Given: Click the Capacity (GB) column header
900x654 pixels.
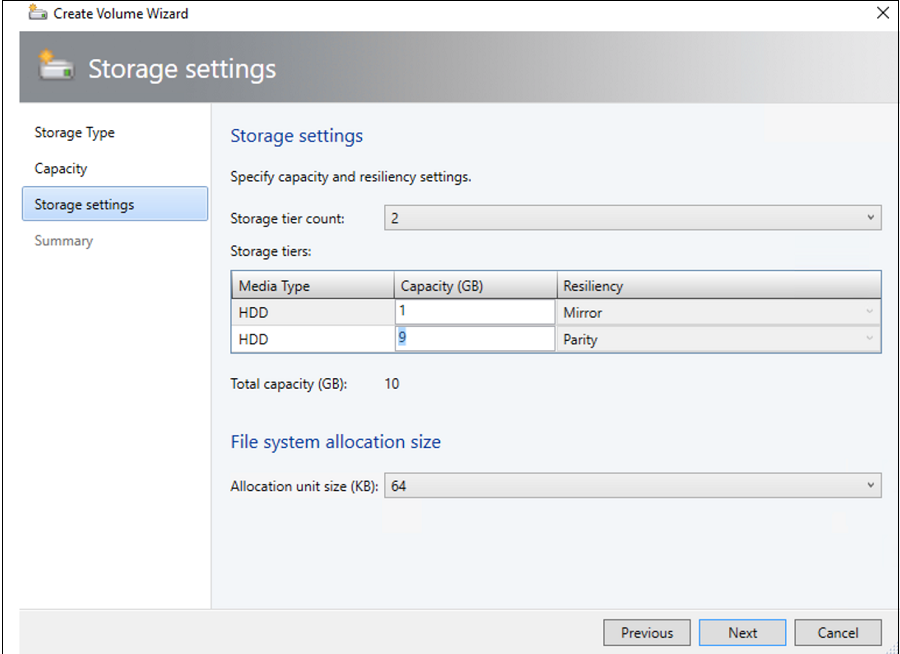Looking at the screenshot, I should 442,285.
